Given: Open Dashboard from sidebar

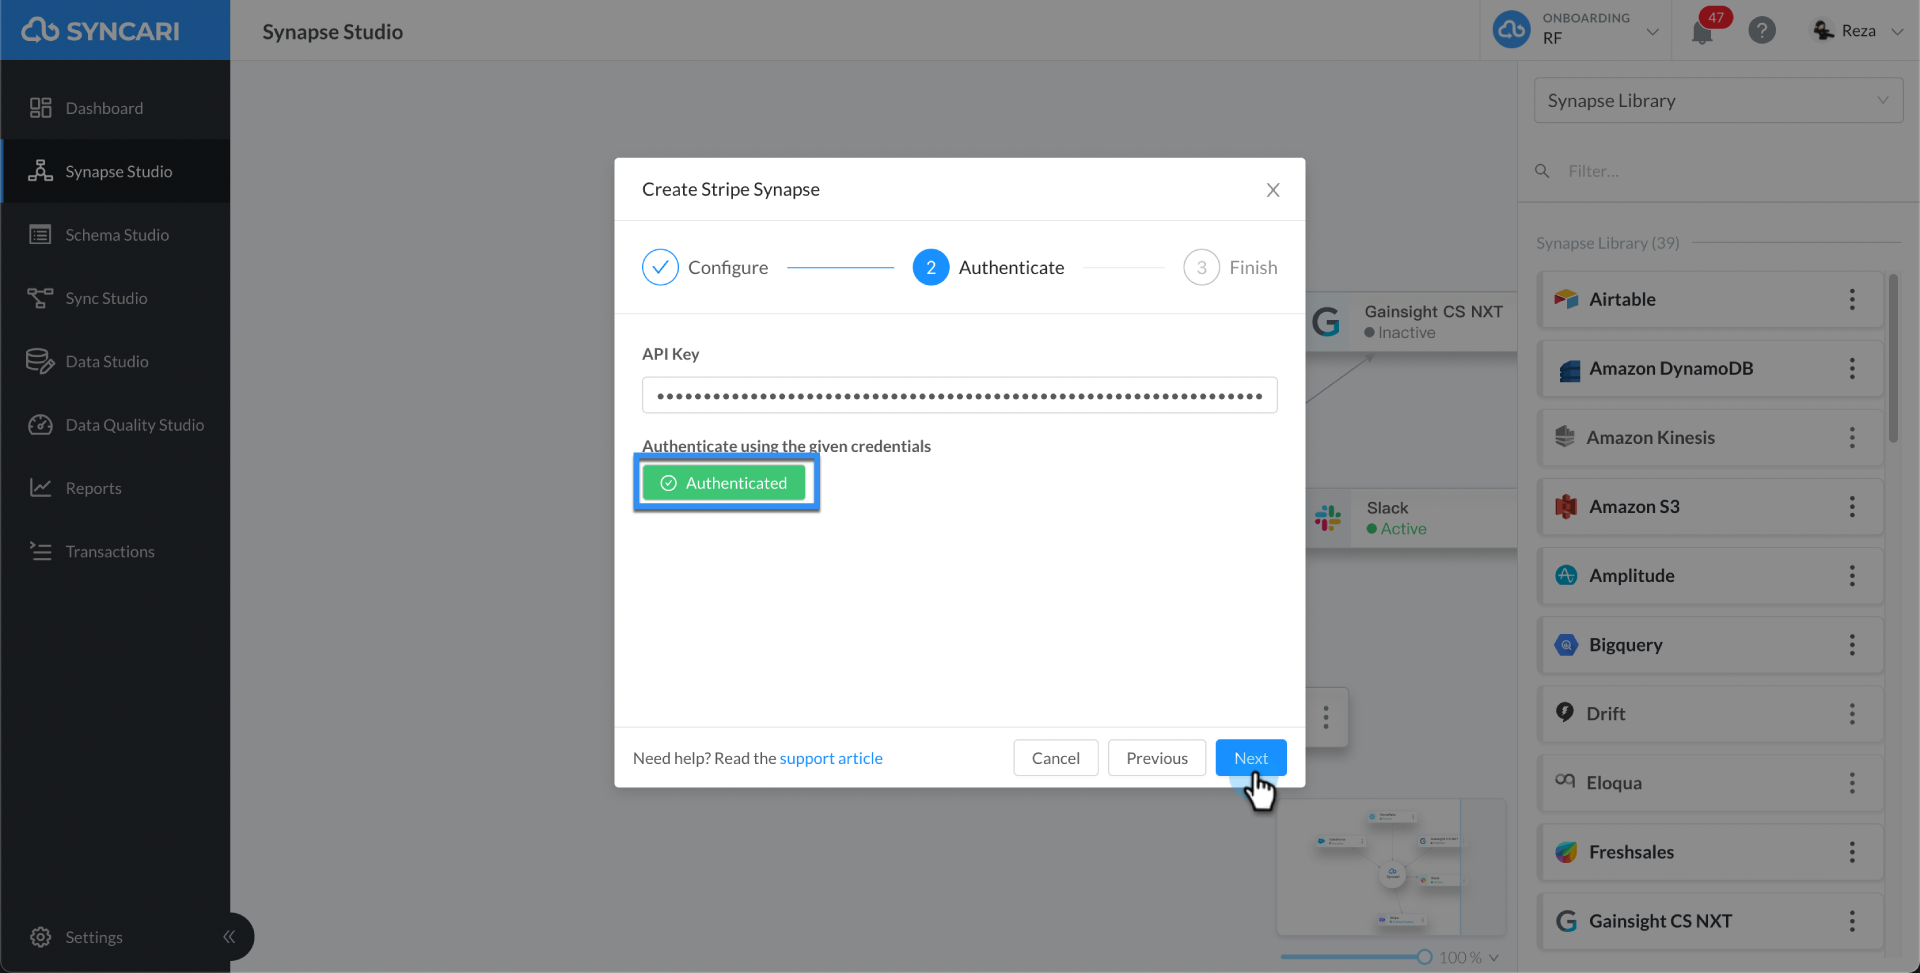Looking at the screenshot, I should click(x=115, y=108).
